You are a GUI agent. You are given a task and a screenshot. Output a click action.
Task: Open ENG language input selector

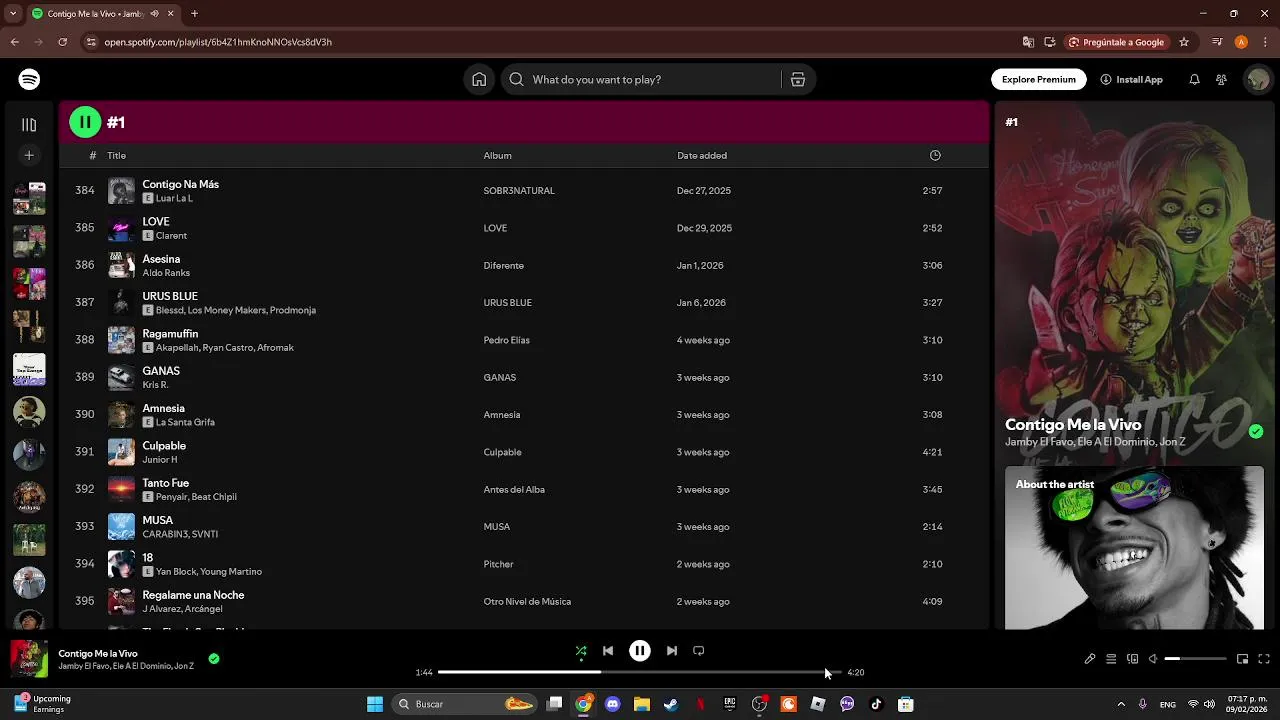click(x=1167, y=704)
